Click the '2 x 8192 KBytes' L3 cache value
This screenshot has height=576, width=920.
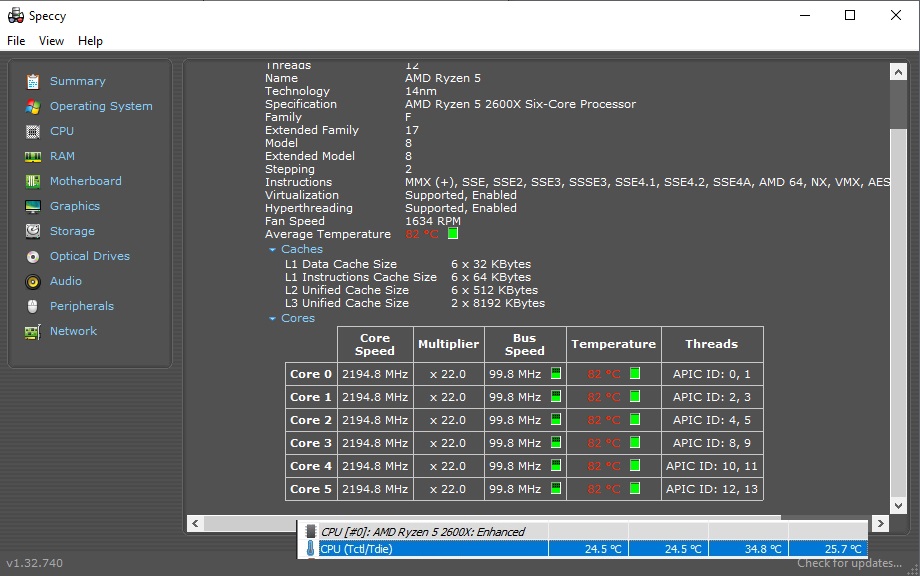[x=498, y=303]
